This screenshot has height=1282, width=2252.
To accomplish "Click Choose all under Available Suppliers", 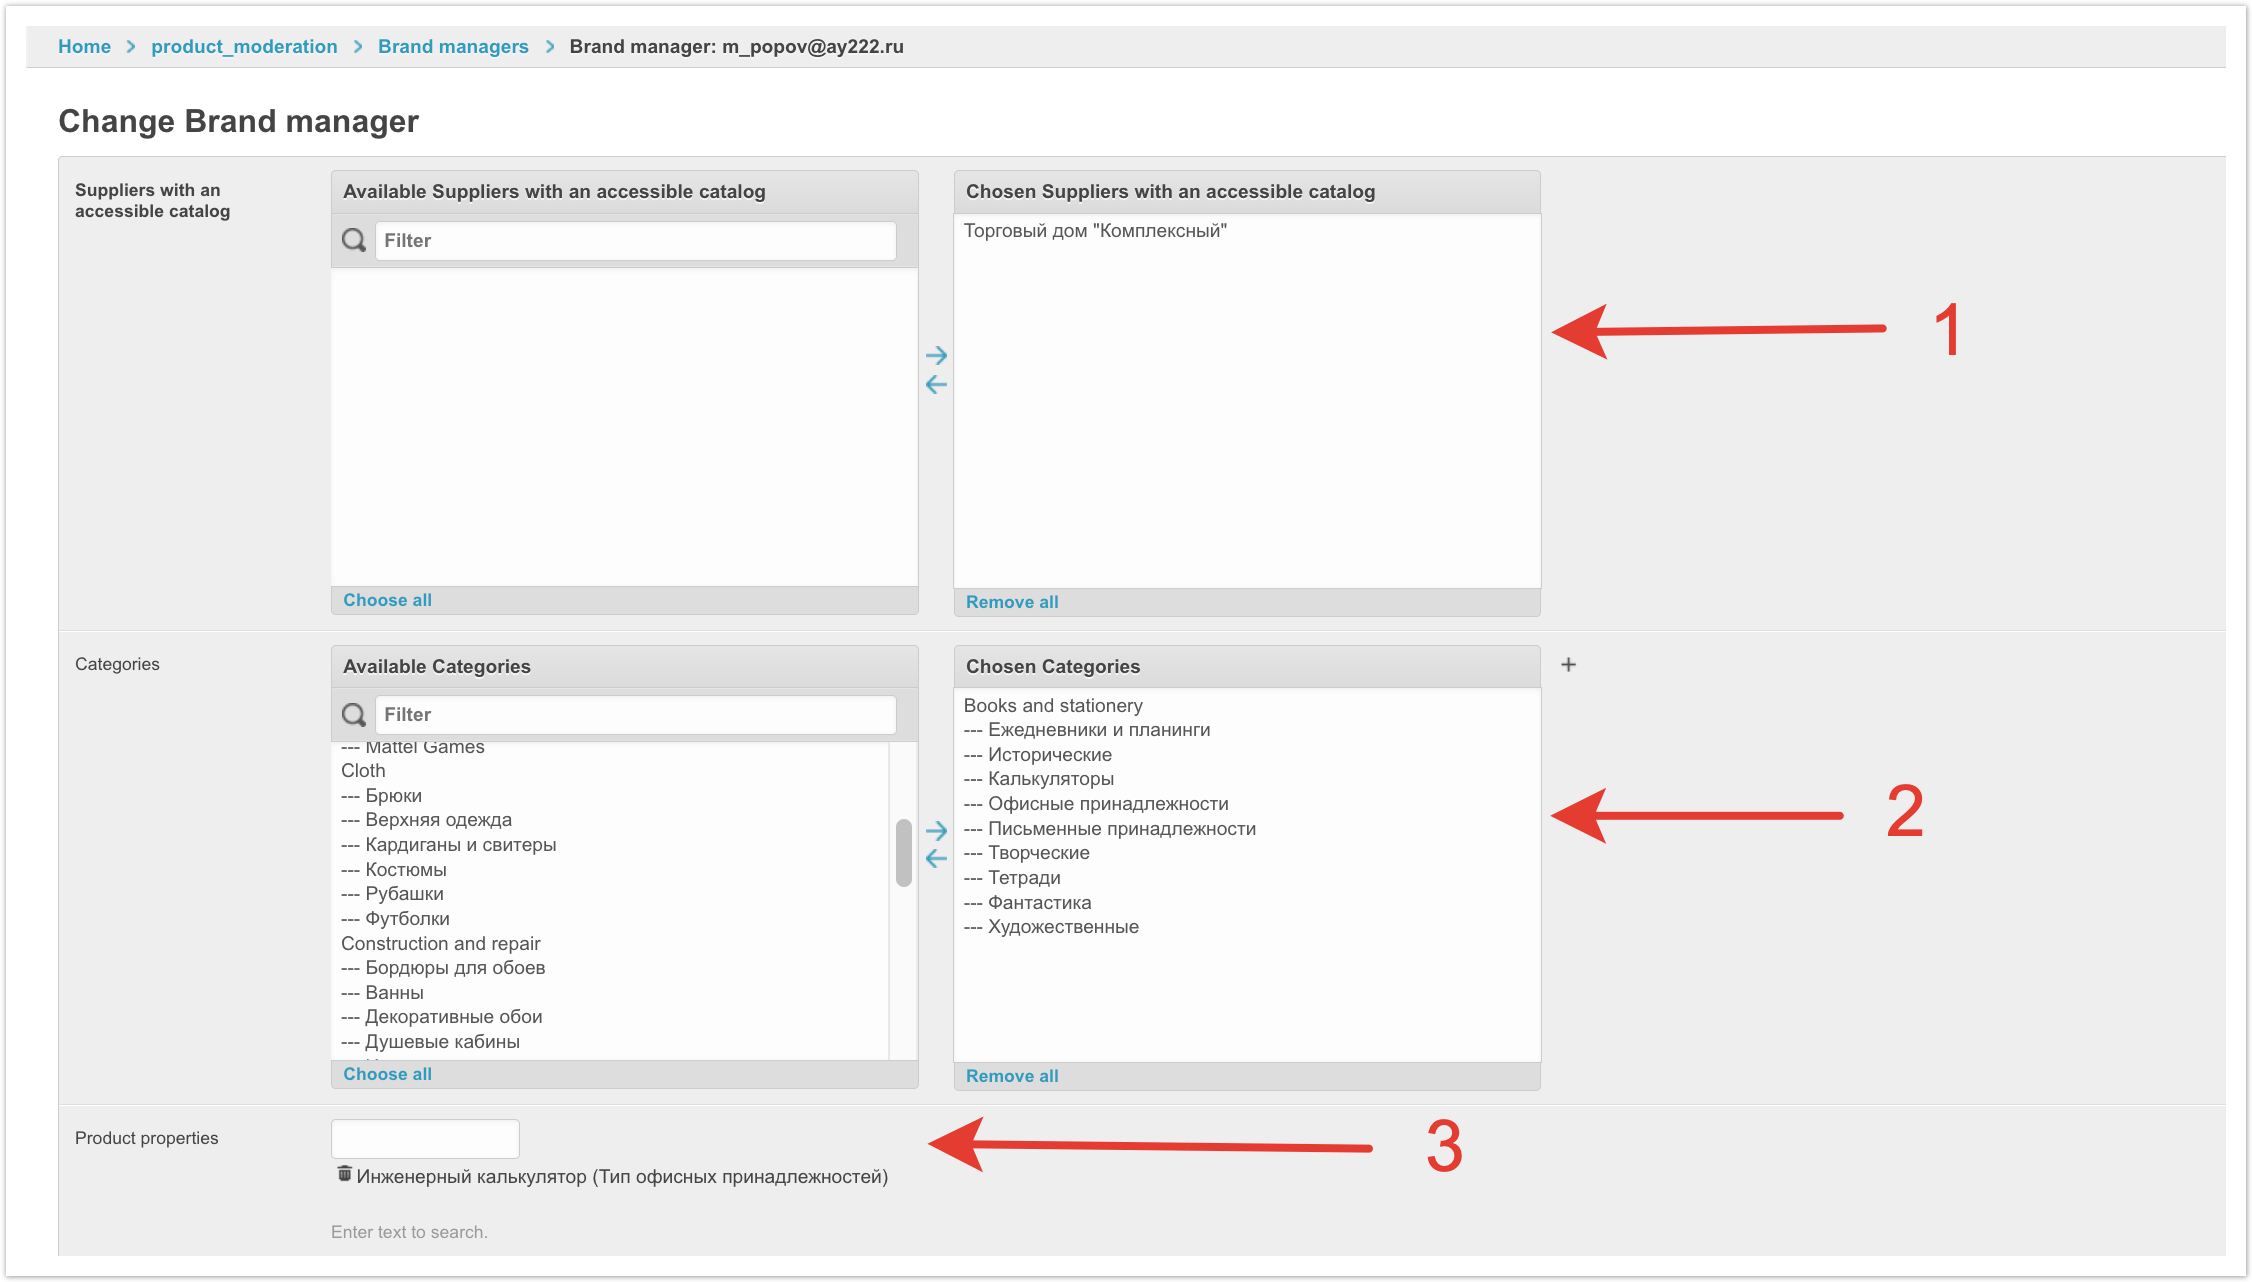I will [387, 600].
